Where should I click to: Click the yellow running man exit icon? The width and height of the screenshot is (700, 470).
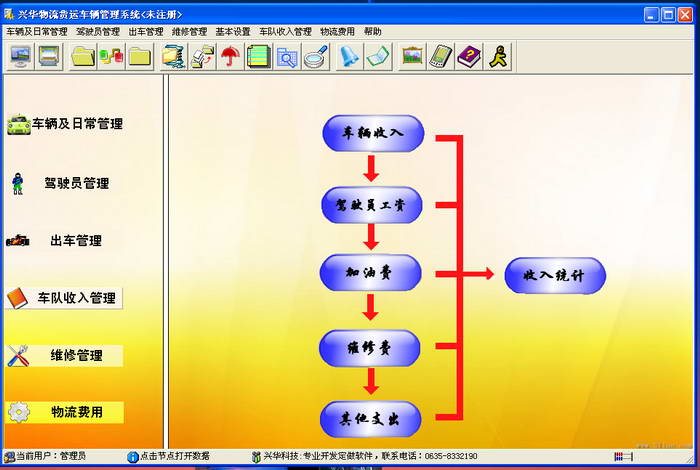[x=498, y=57]
